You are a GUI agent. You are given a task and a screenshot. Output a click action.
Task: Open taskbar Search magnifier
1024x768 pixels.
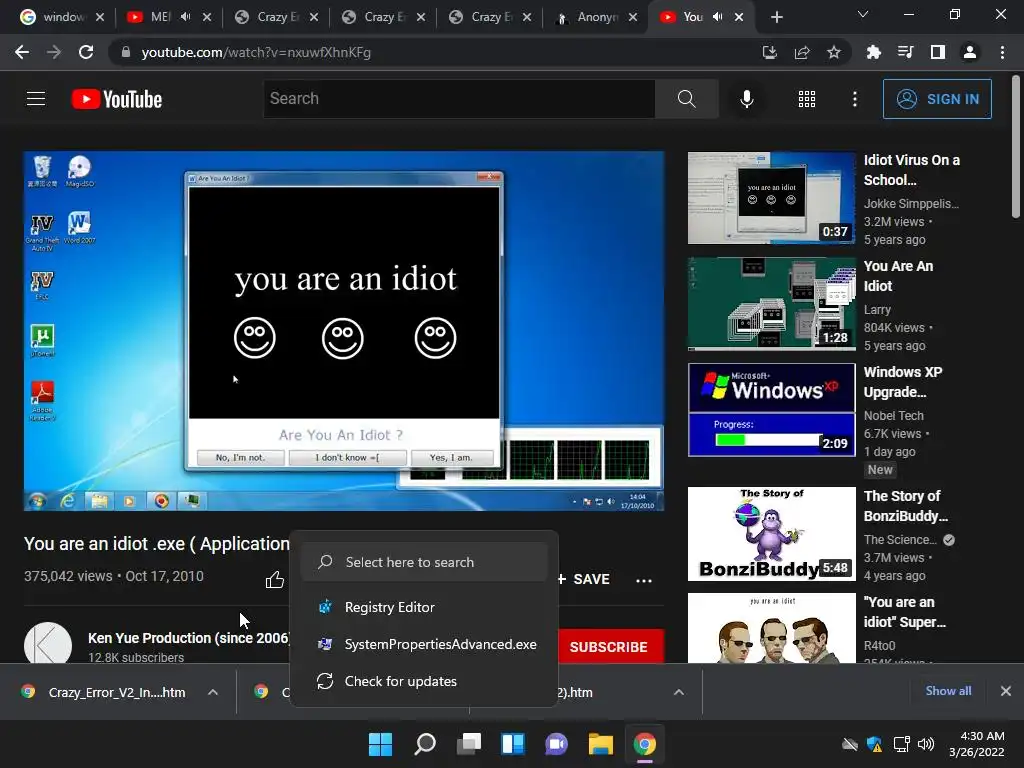(x=424, y=744)
